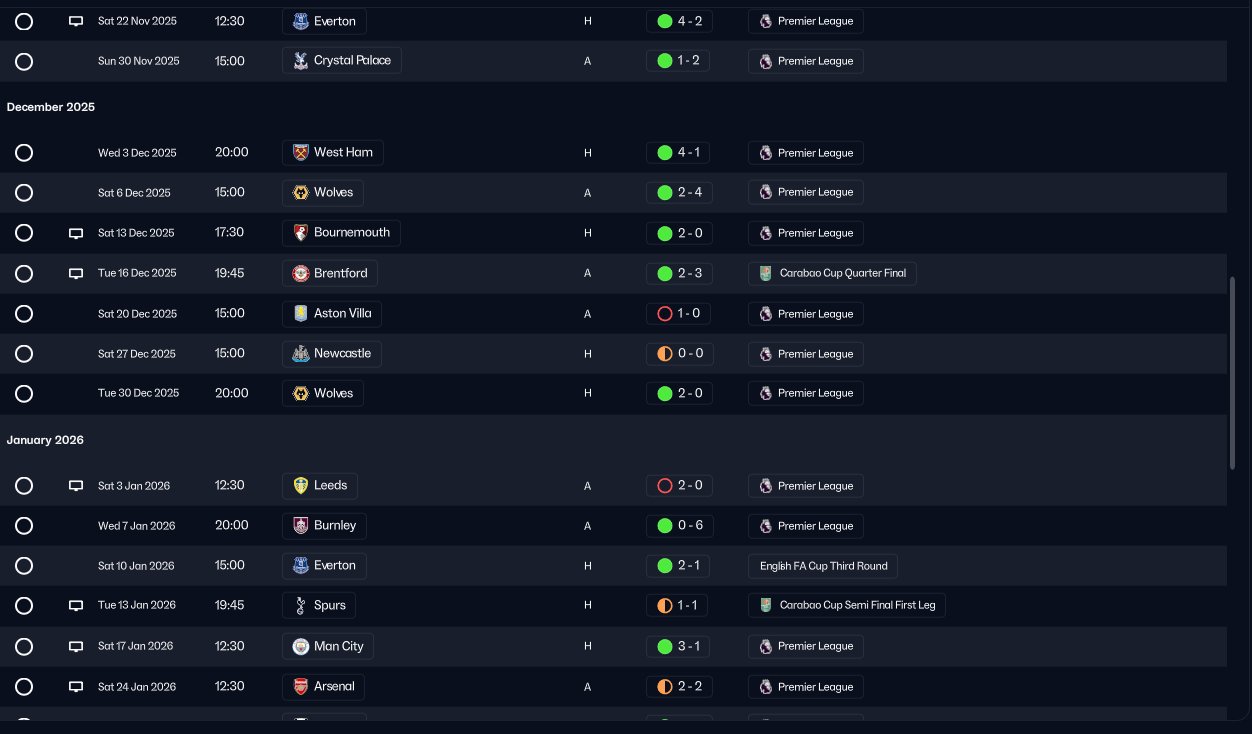Click the Crystal Palace club crest
The width and height of the screenshot is (1252, 734).
(300, 61)
